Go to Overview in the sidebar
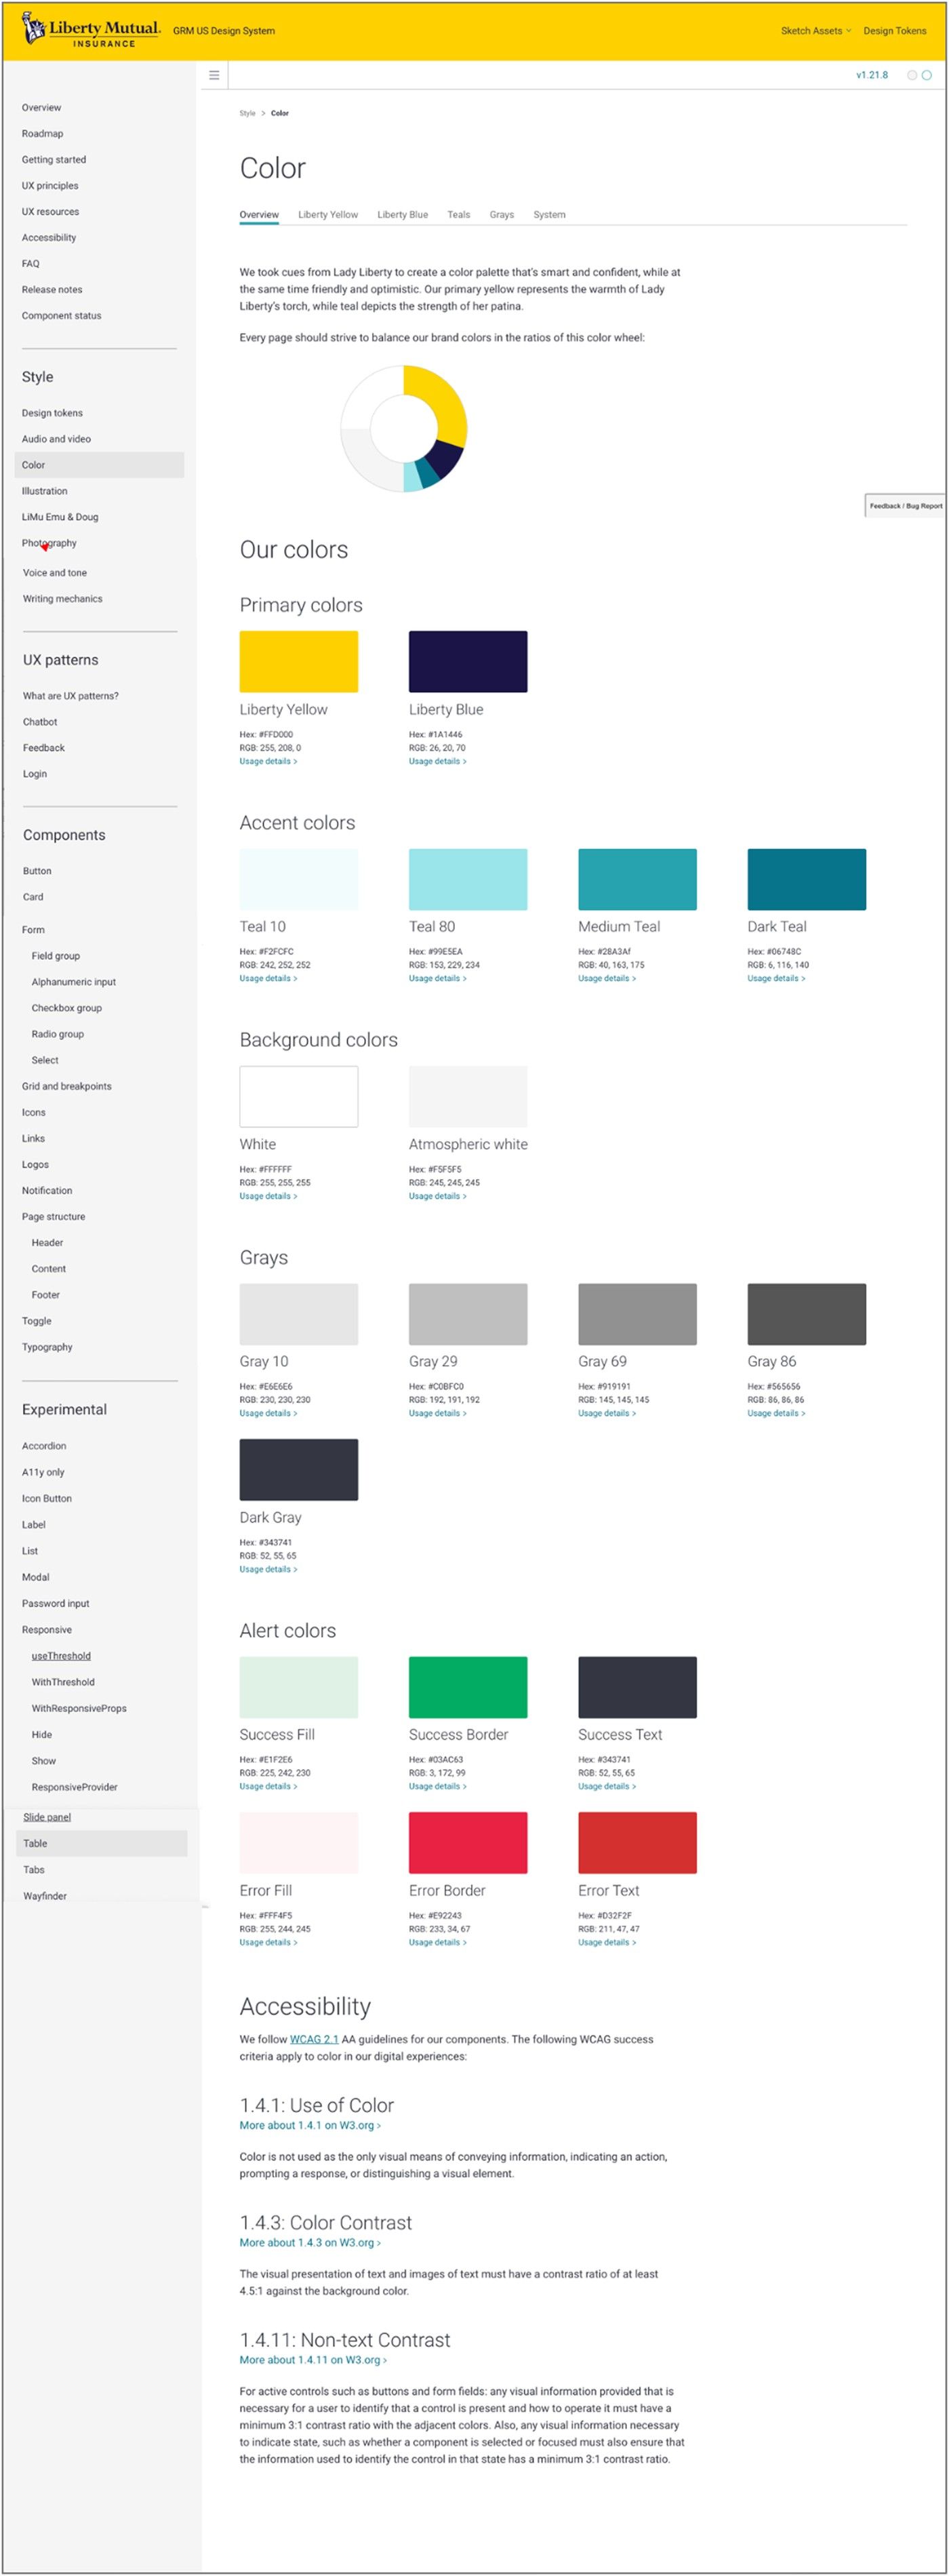The height and width of the screenshot is (2576, 949). (x=41, y=108)
